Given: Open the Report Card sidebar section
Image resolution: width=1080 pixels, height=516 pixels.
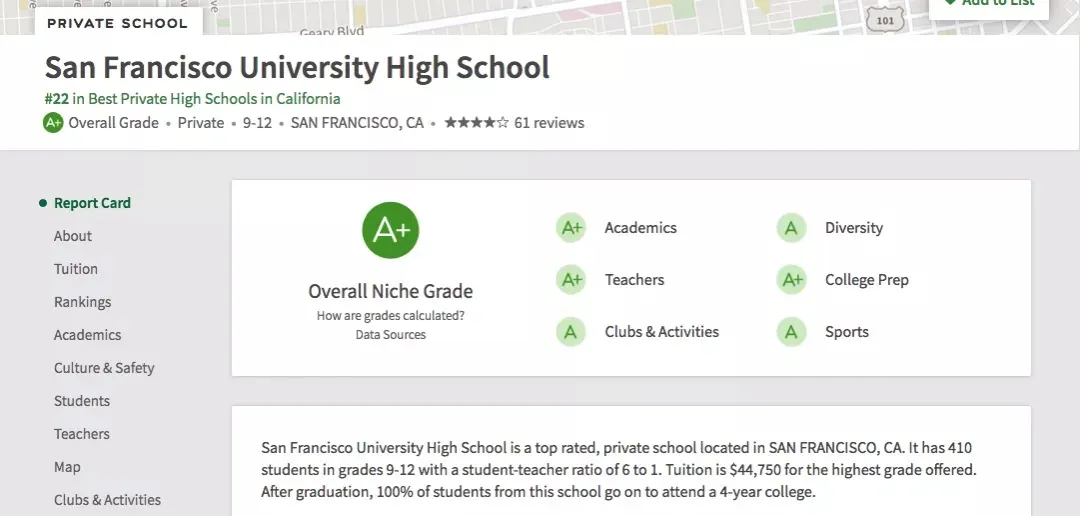Looking at the screenshot, I should point(92,203).
